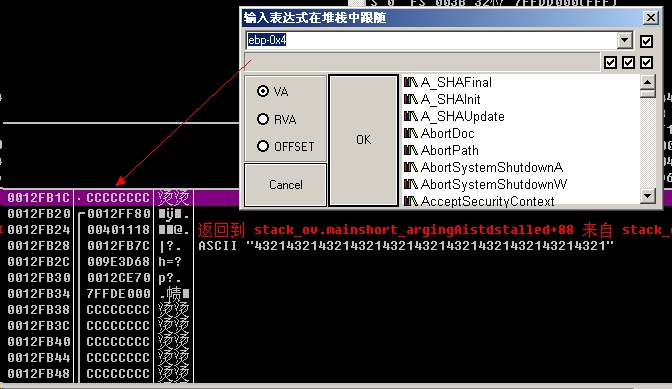Close the follow expression dialog
The height and width of the screenshot is (389, 672).
[651, 18]
